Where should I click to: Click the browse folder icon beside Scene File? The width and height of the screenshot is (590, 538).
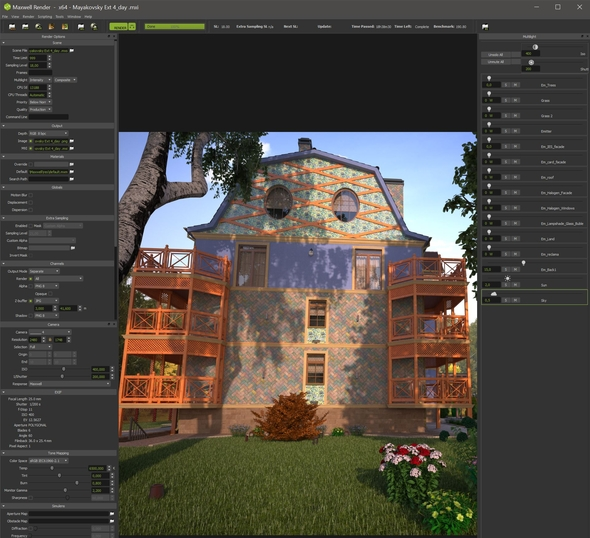point(72,50)
